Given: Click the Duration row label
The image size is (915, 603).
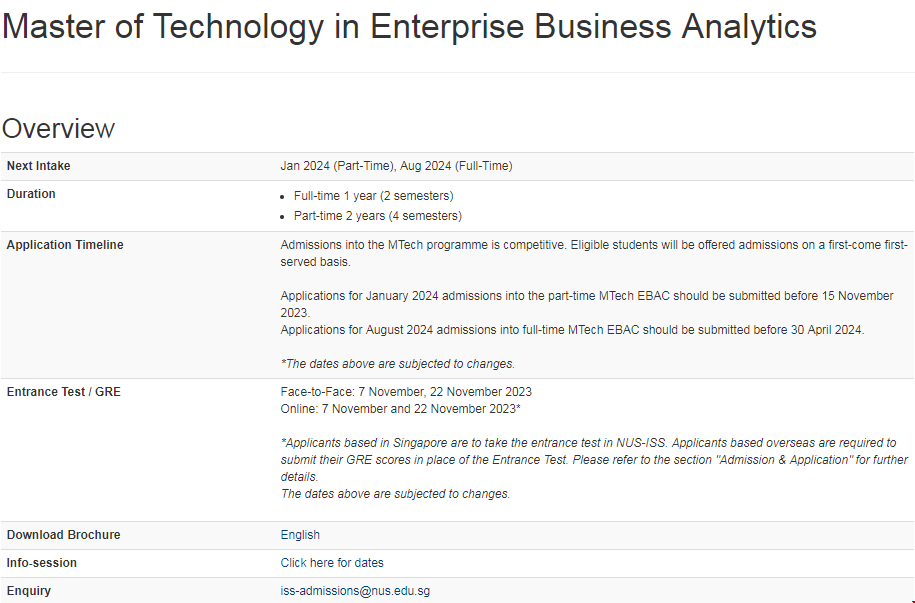Looking at the screenshot, I should 31,194.
